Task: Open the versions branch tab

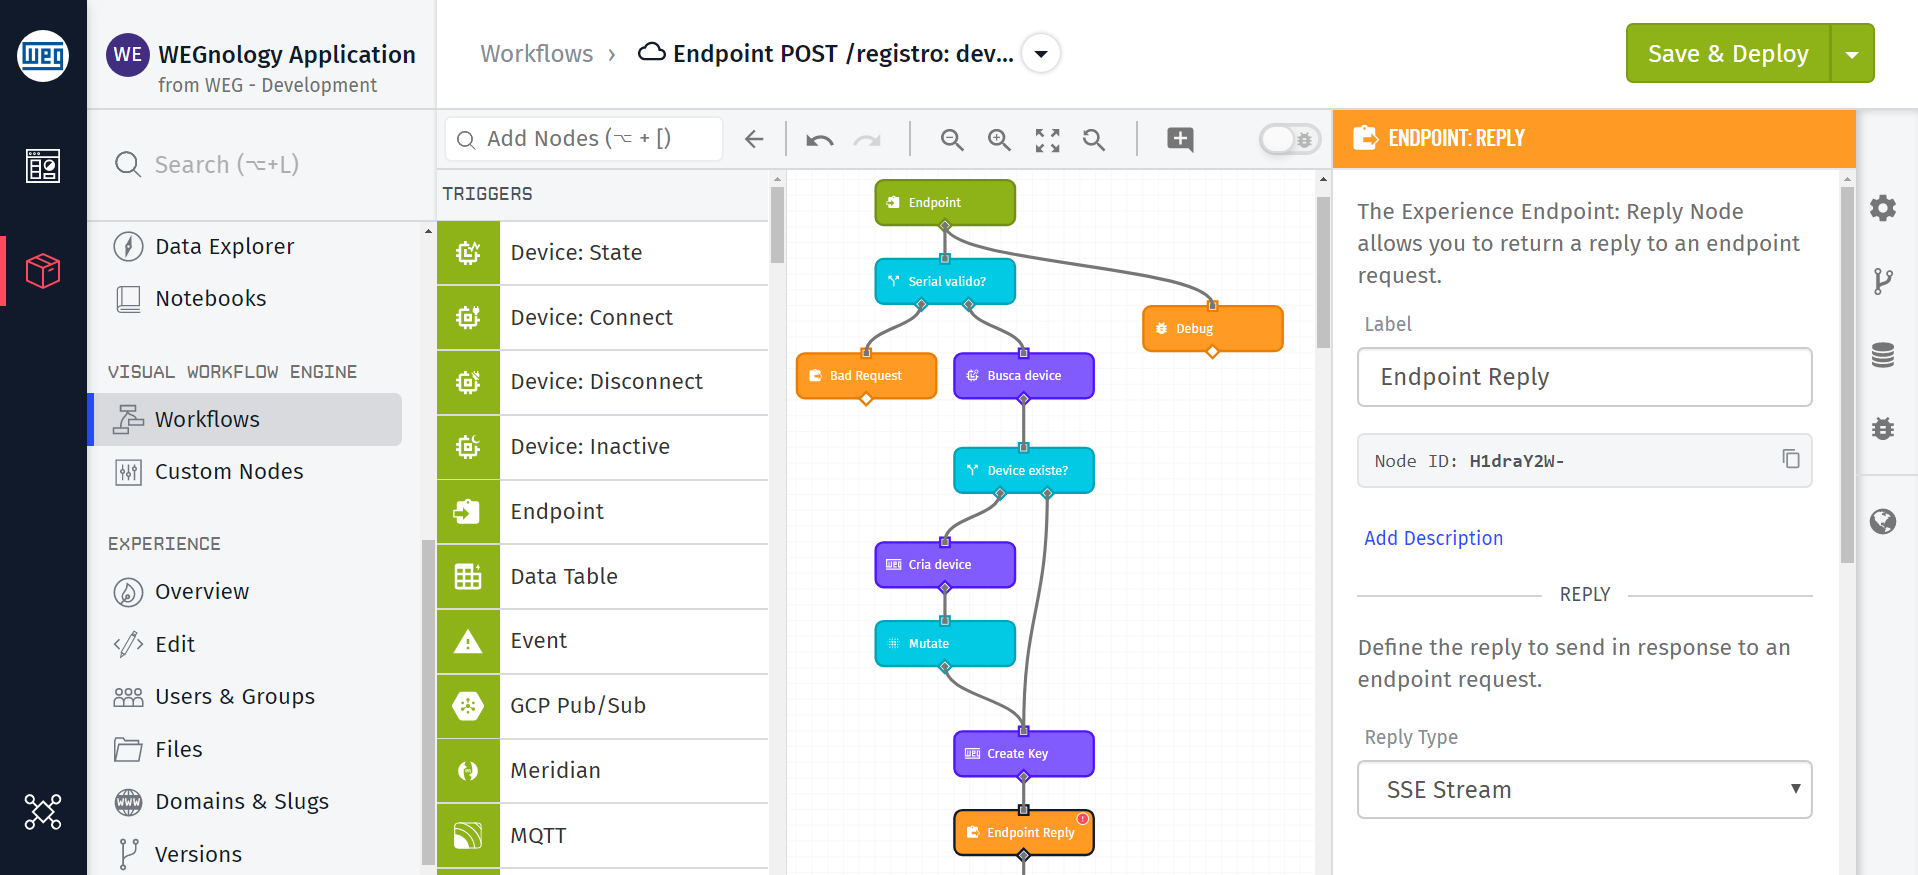Action: 1883,281
